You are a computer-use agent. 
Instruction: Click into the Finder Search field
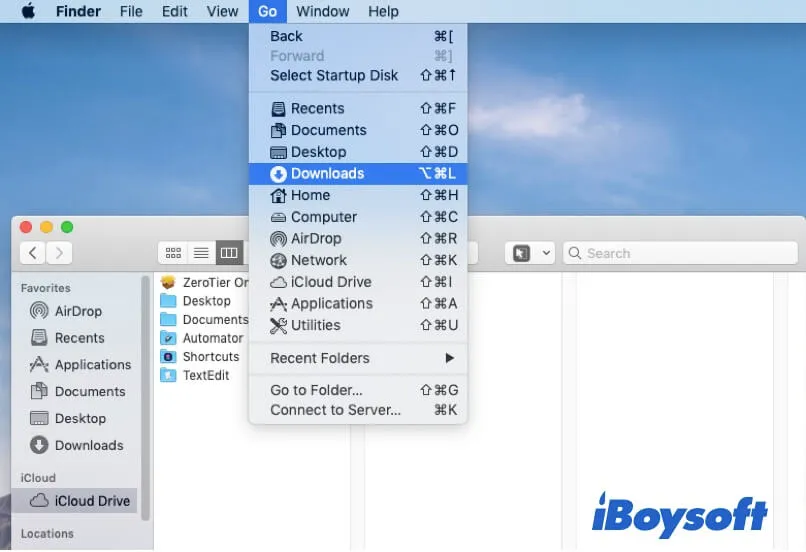point(680,253)
